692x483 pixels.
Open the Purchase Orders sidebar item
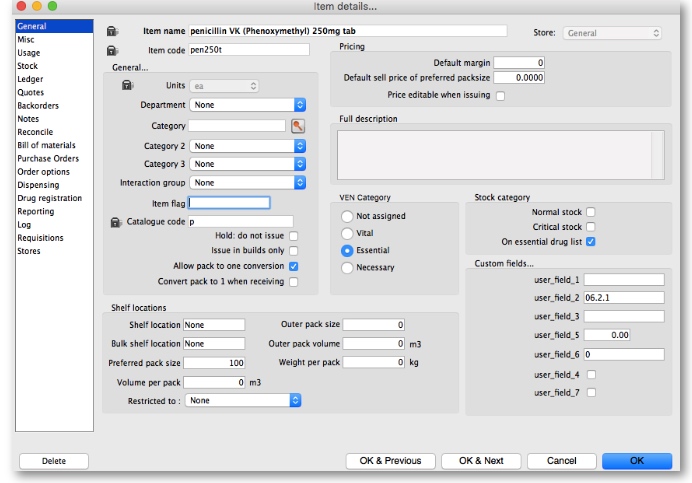[47, 158]
